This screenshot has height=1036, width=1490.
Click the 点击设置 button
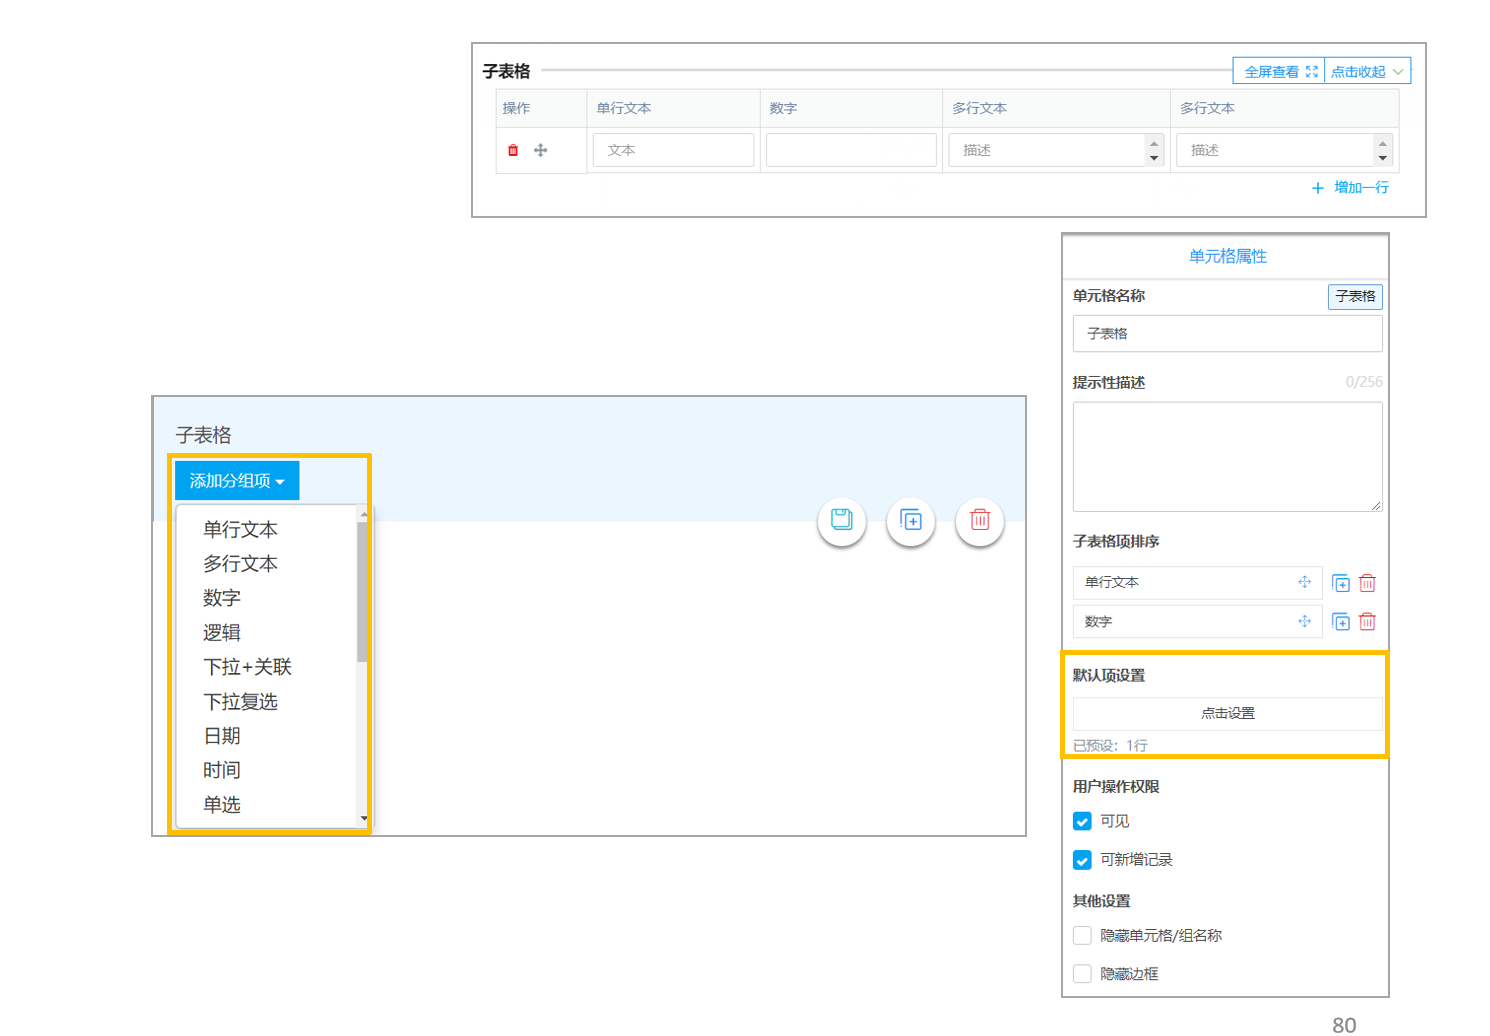tap(1228, 714)
